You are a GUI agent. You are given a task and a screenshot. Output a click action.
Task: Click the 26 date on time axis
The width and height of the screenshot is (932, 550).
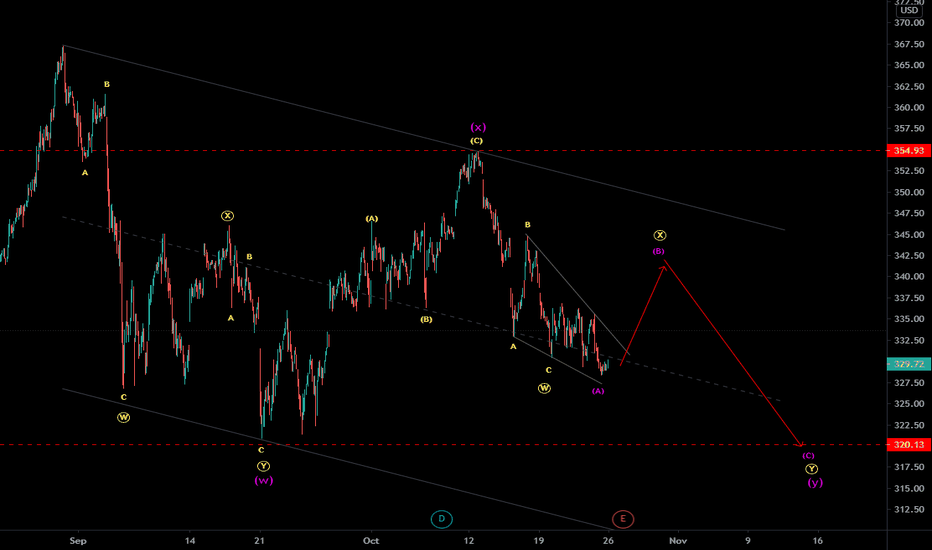(608, 540)
